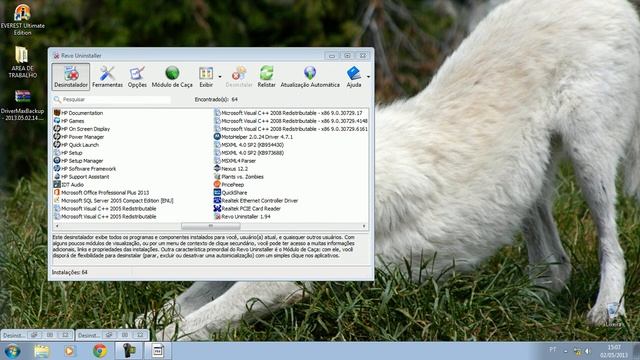The height and width of the screenshot is (360, 640).
Task: Open the taskbar clock showing 15:07
Action: click(x=613, y=351)
